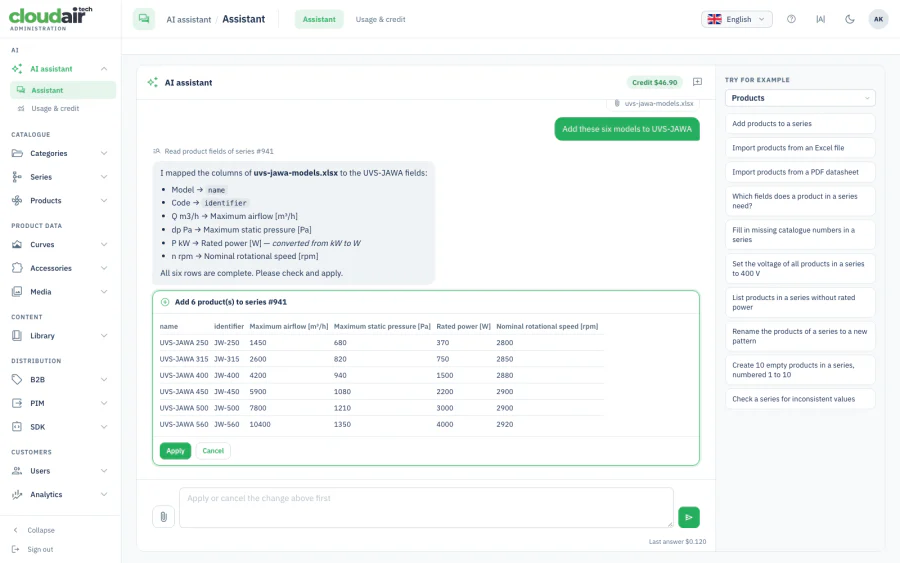Click the UVS-JAWA 250 name cell
900x563 pixels.
coord(184,343)
